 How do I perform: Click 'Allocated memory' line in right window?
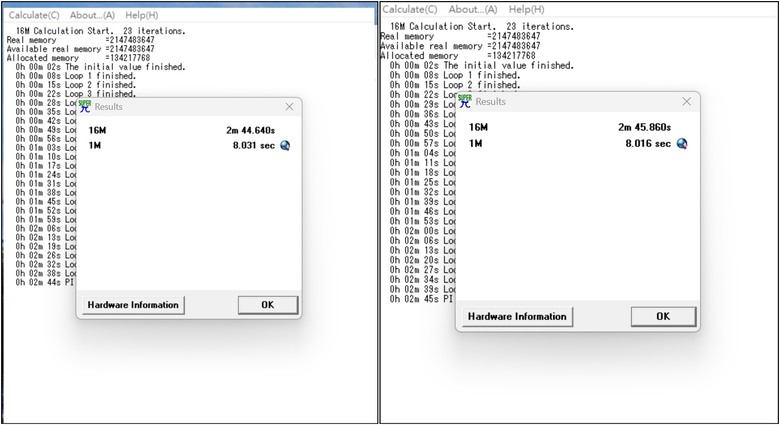[458, 56]
